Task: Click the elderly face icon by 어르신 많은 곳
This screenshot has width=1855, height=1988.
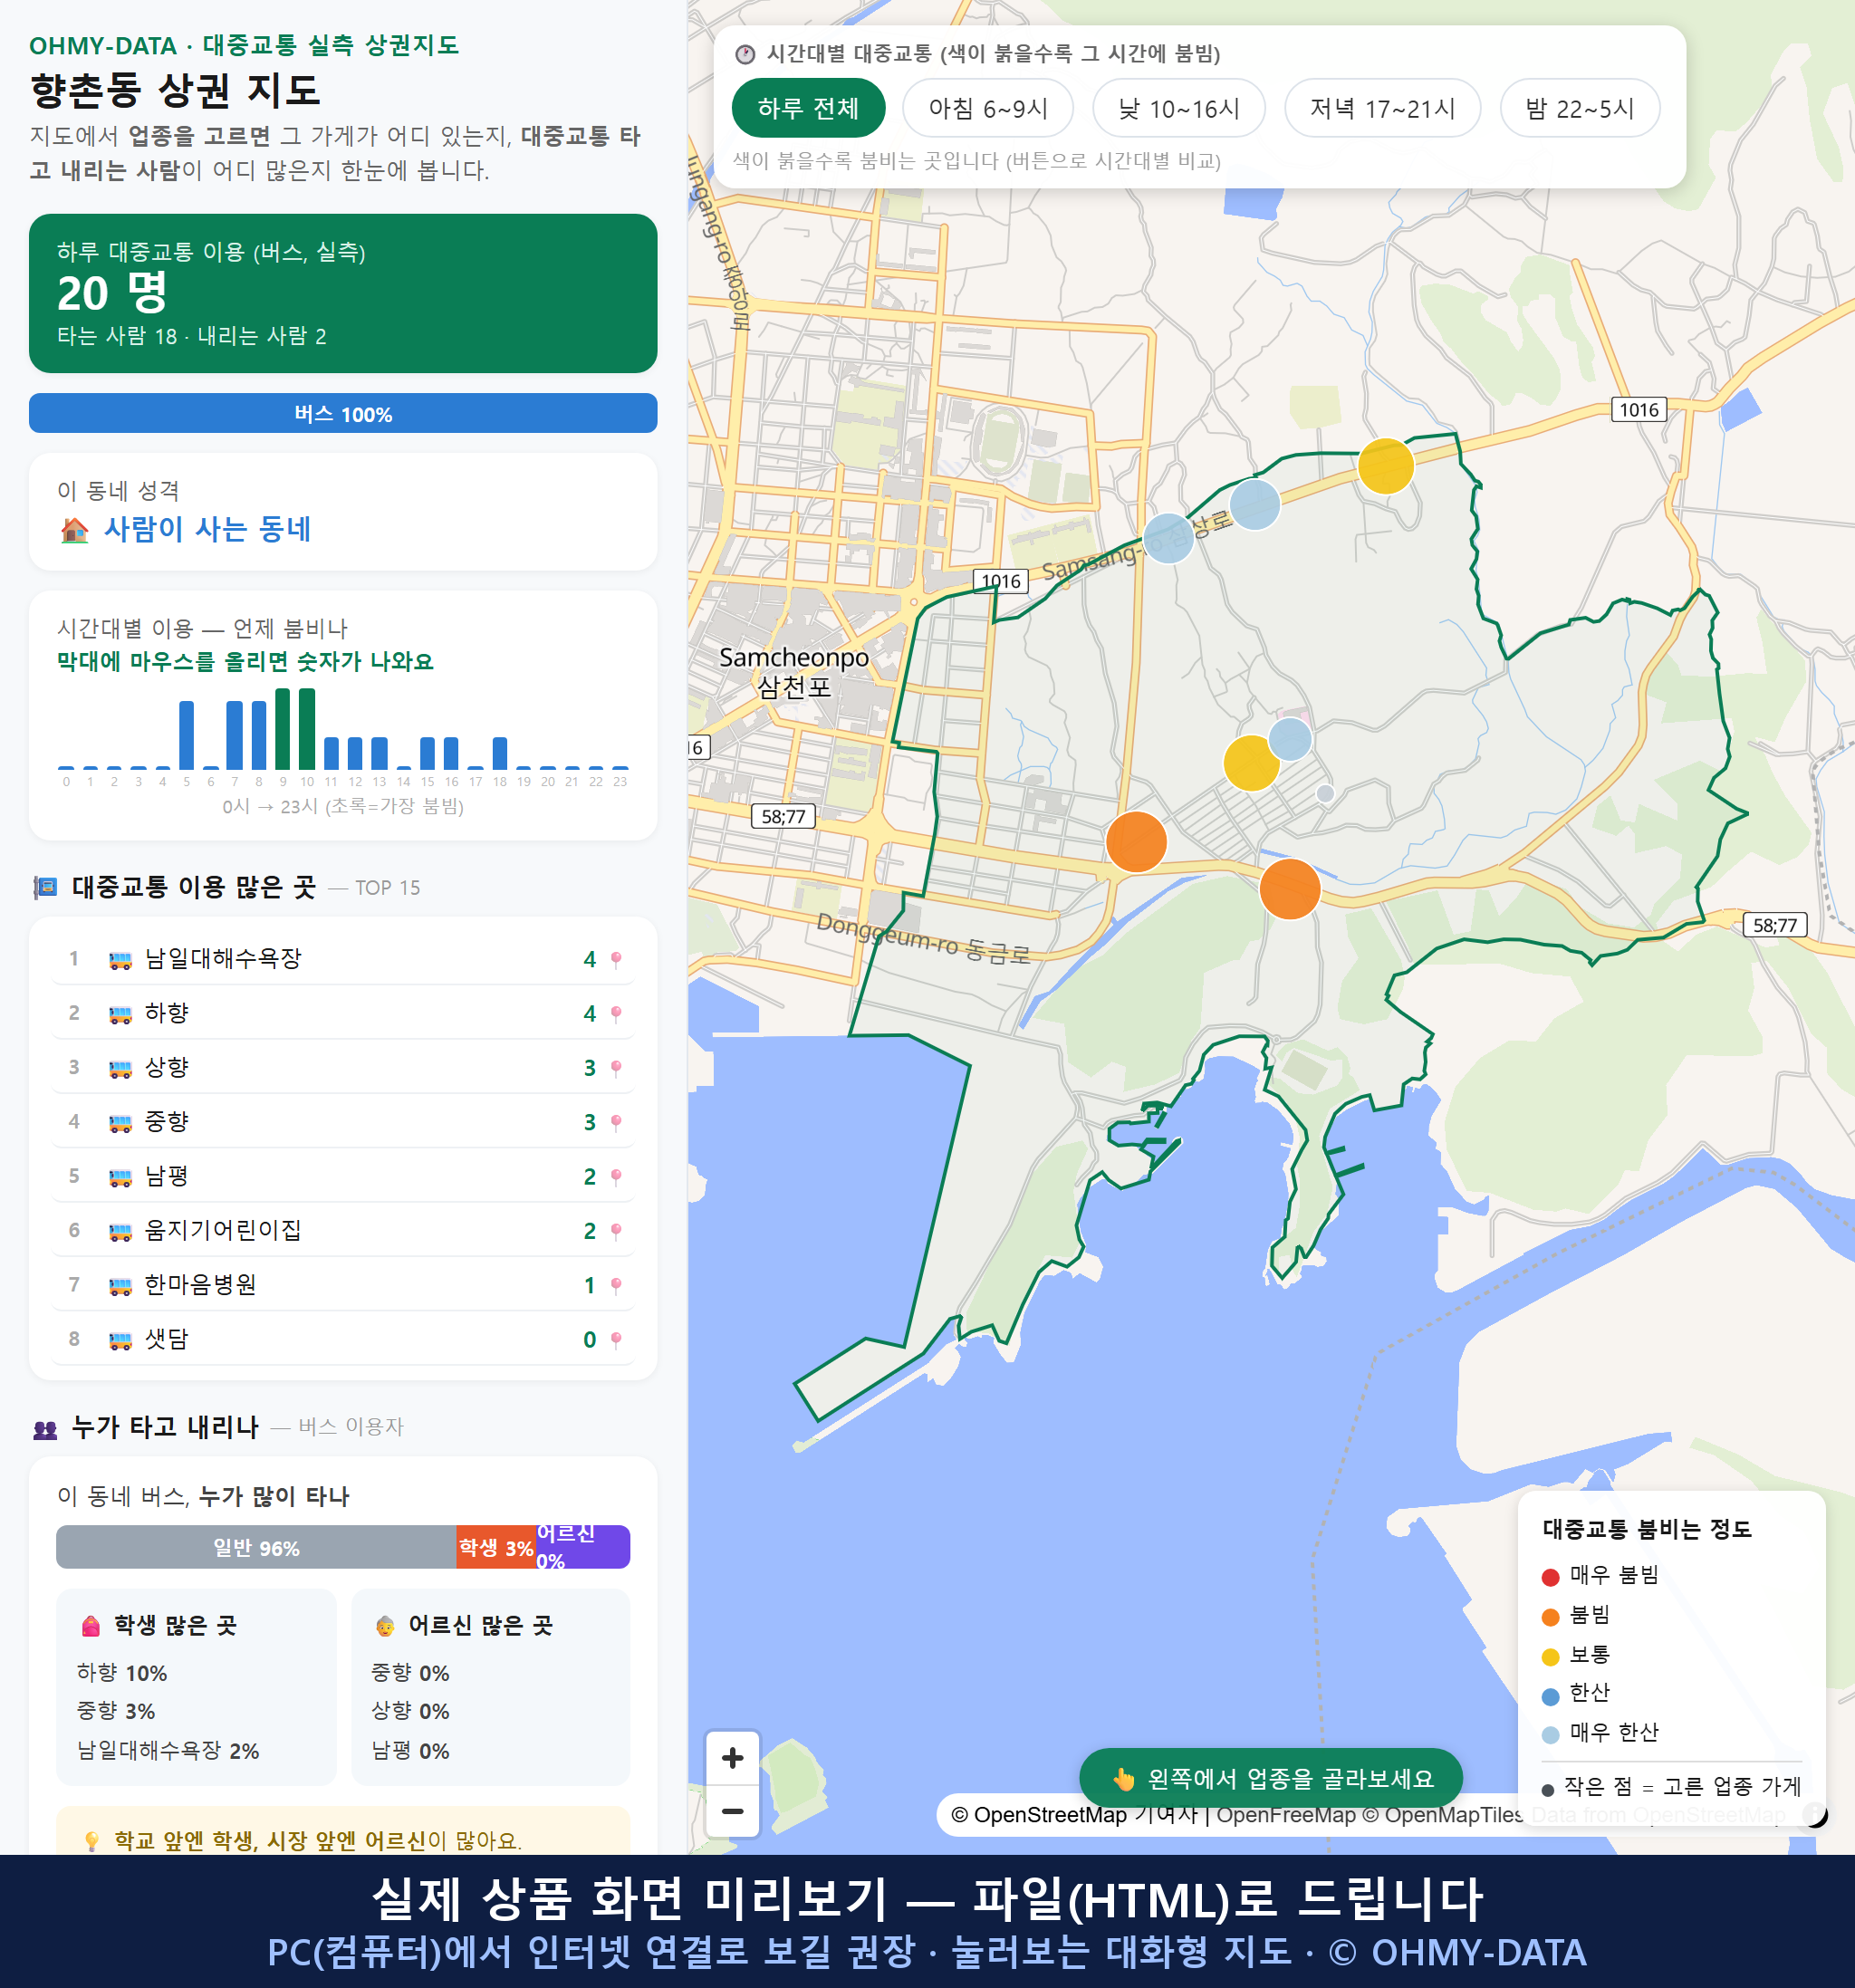Action: pos(385,1625)
